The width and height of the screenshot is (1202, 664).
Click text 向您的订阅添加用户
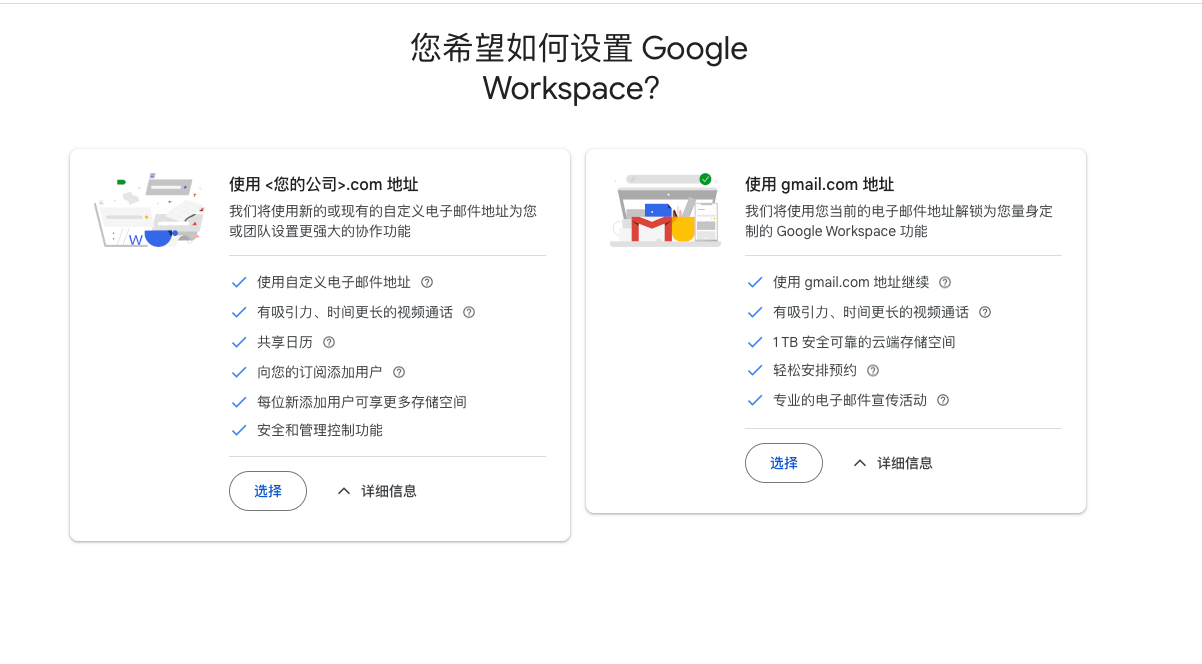[320, 372]
